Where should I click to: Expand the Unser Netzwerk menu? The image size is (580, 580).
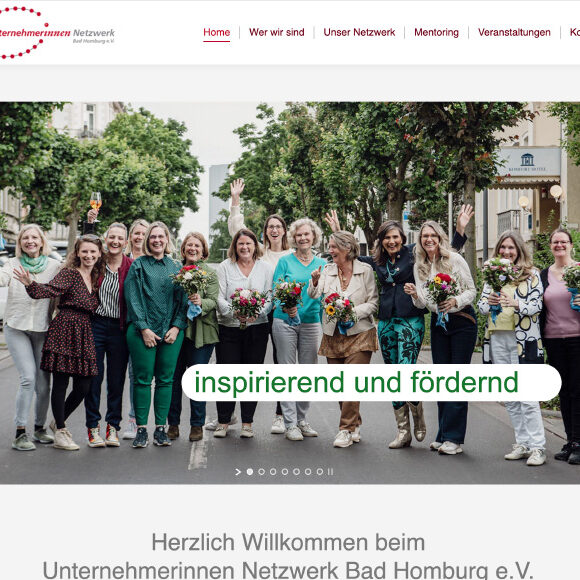(x=359, y=33)
